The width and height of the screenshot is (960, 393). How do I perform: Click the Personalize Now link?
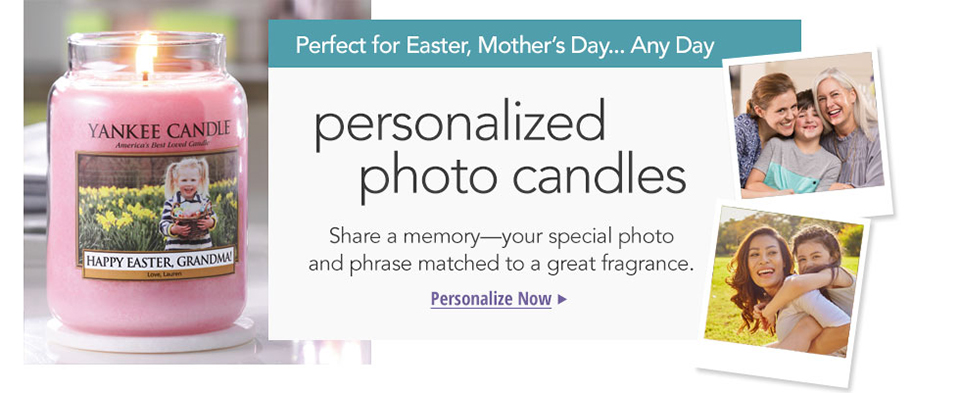491,299
